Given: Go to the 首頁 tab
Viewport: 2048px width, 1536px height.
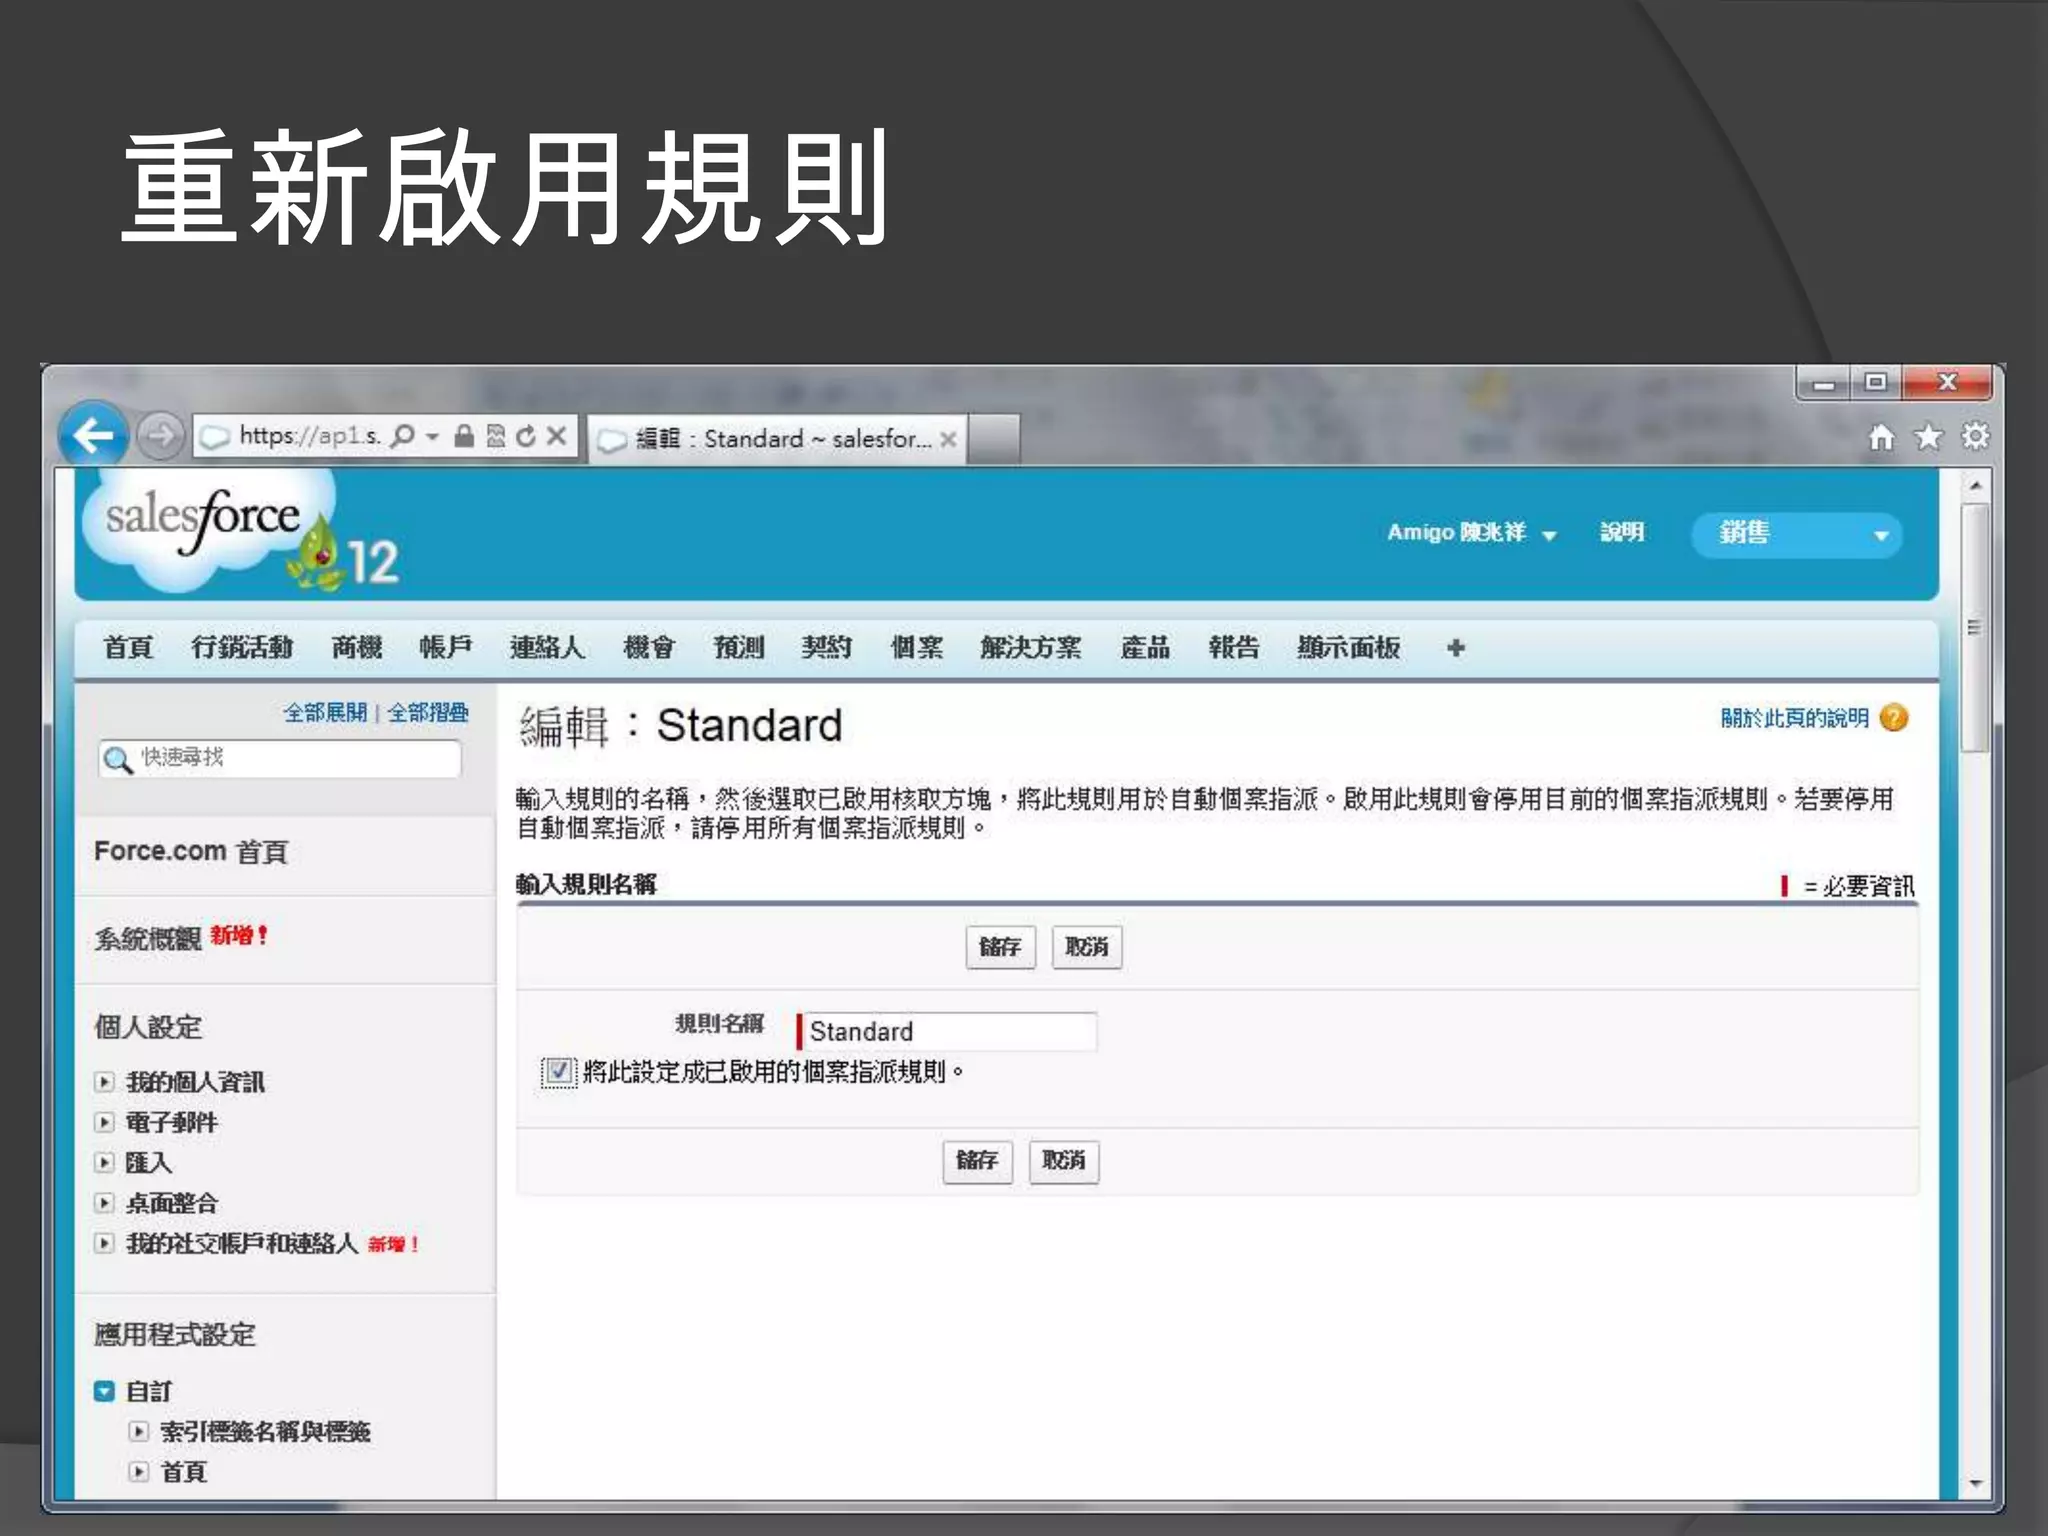Looking at the screenshot, I should pos(128,648).
